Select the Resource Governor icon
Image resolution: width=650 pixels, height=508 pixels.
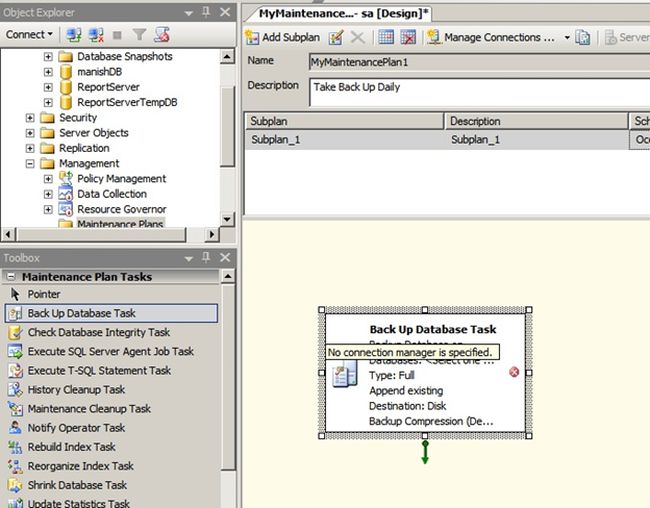coord(65,209)
